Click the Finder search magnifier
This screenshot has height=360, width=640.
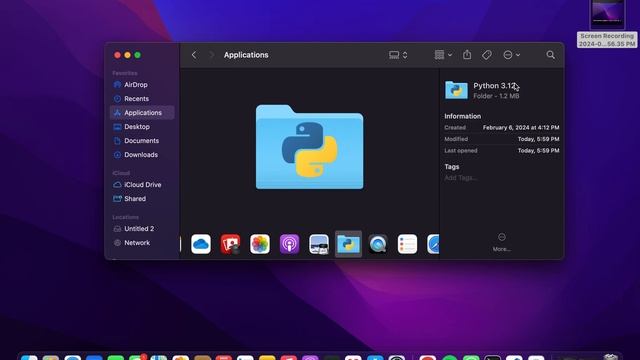(551, 55)
